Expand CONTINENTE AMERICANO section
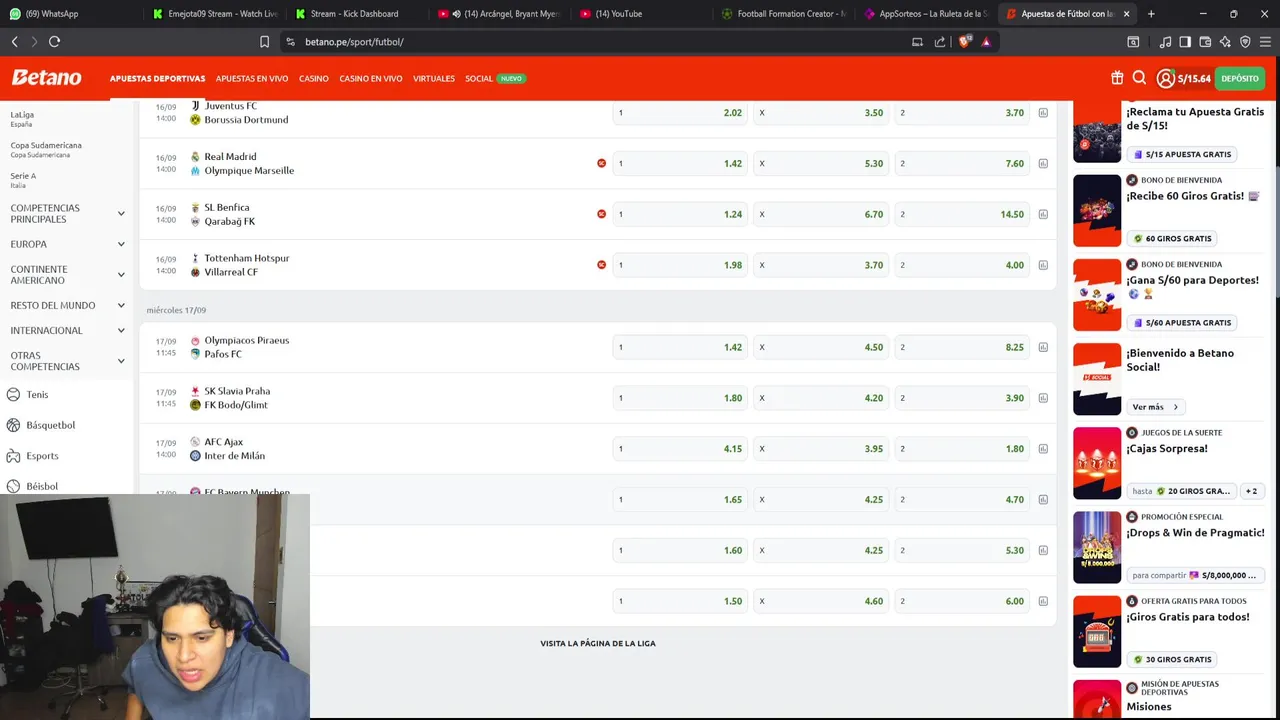The height and width of the screenshot is (720, 1280). (67, 275)
